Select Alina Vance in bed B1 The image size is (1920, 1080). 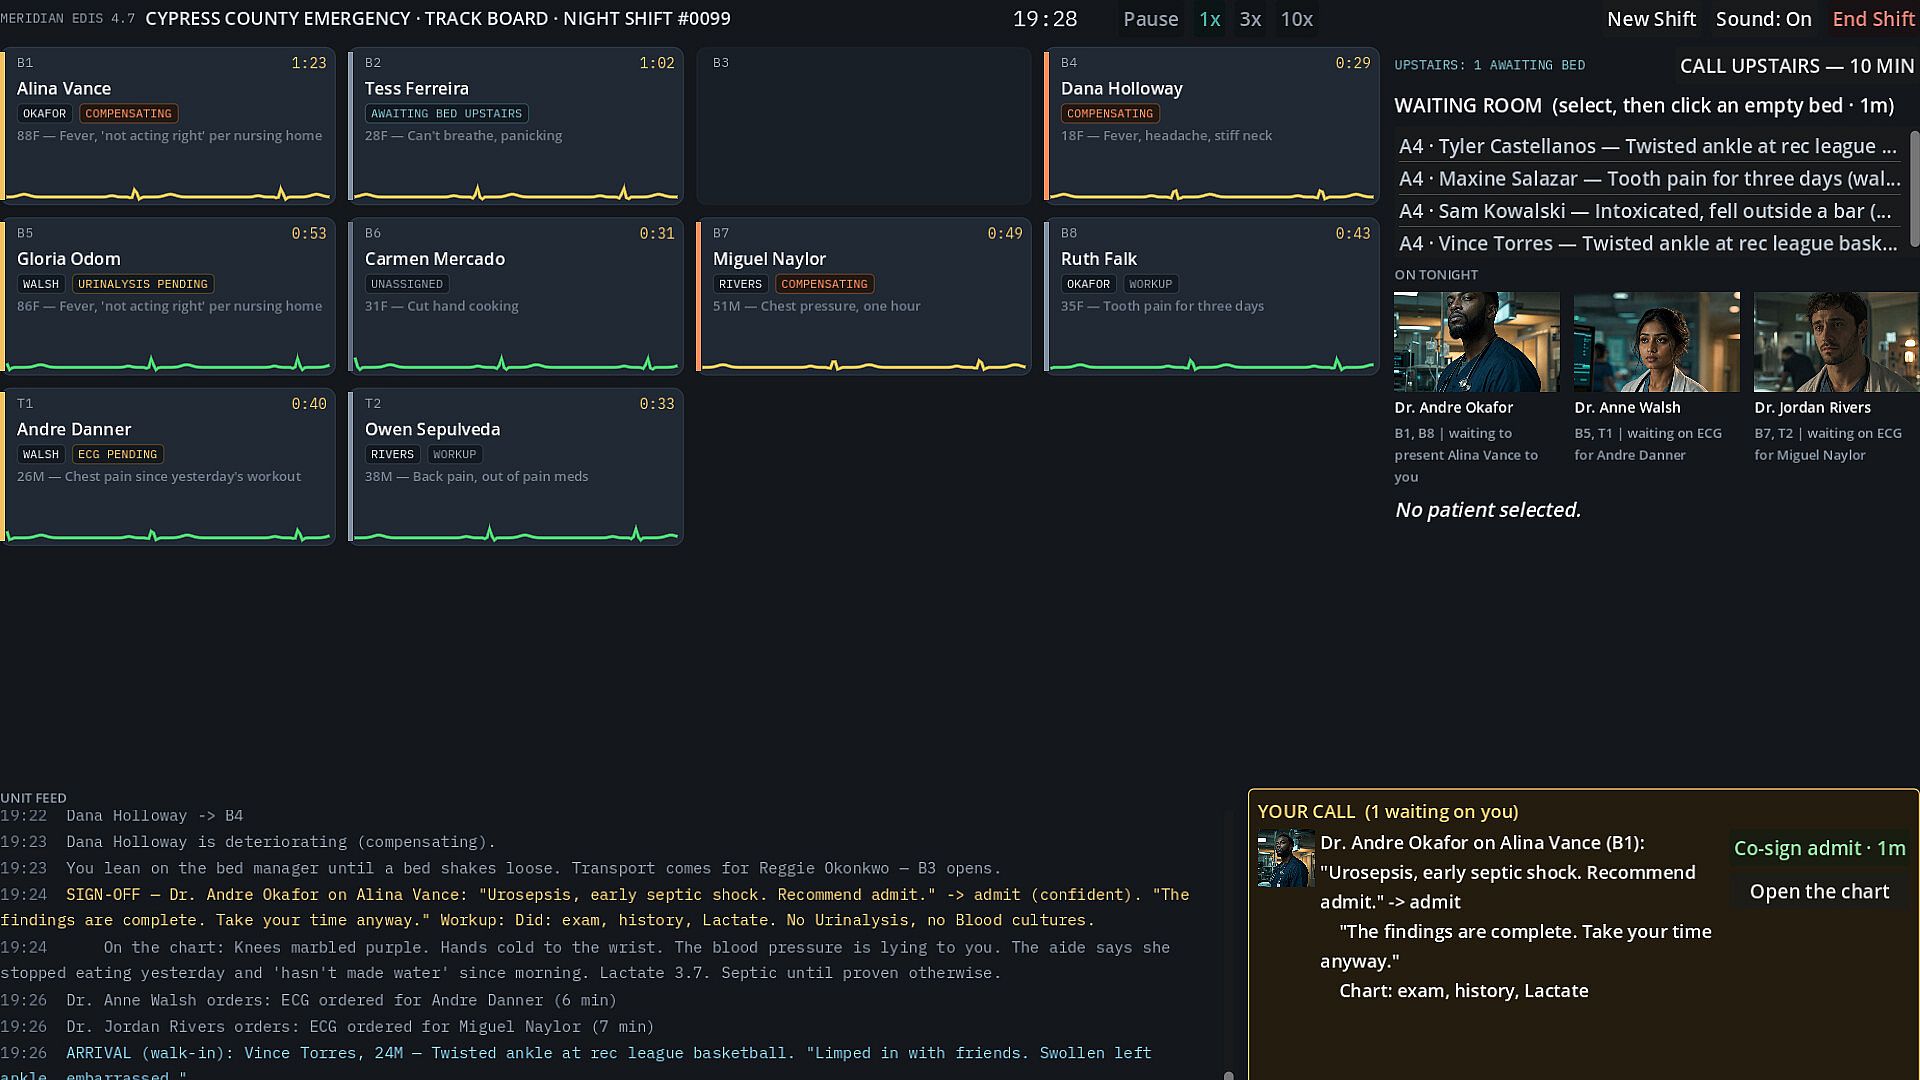(x=168, y=125)
